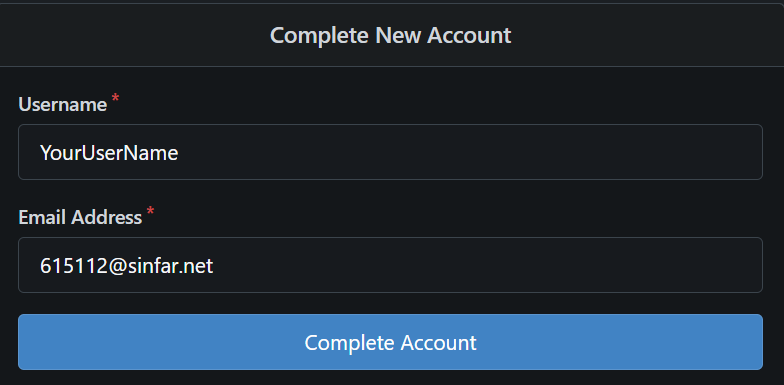The image size is (784, 385).
Task: Click the Email Address field label
Action: (x=80, y=218)
